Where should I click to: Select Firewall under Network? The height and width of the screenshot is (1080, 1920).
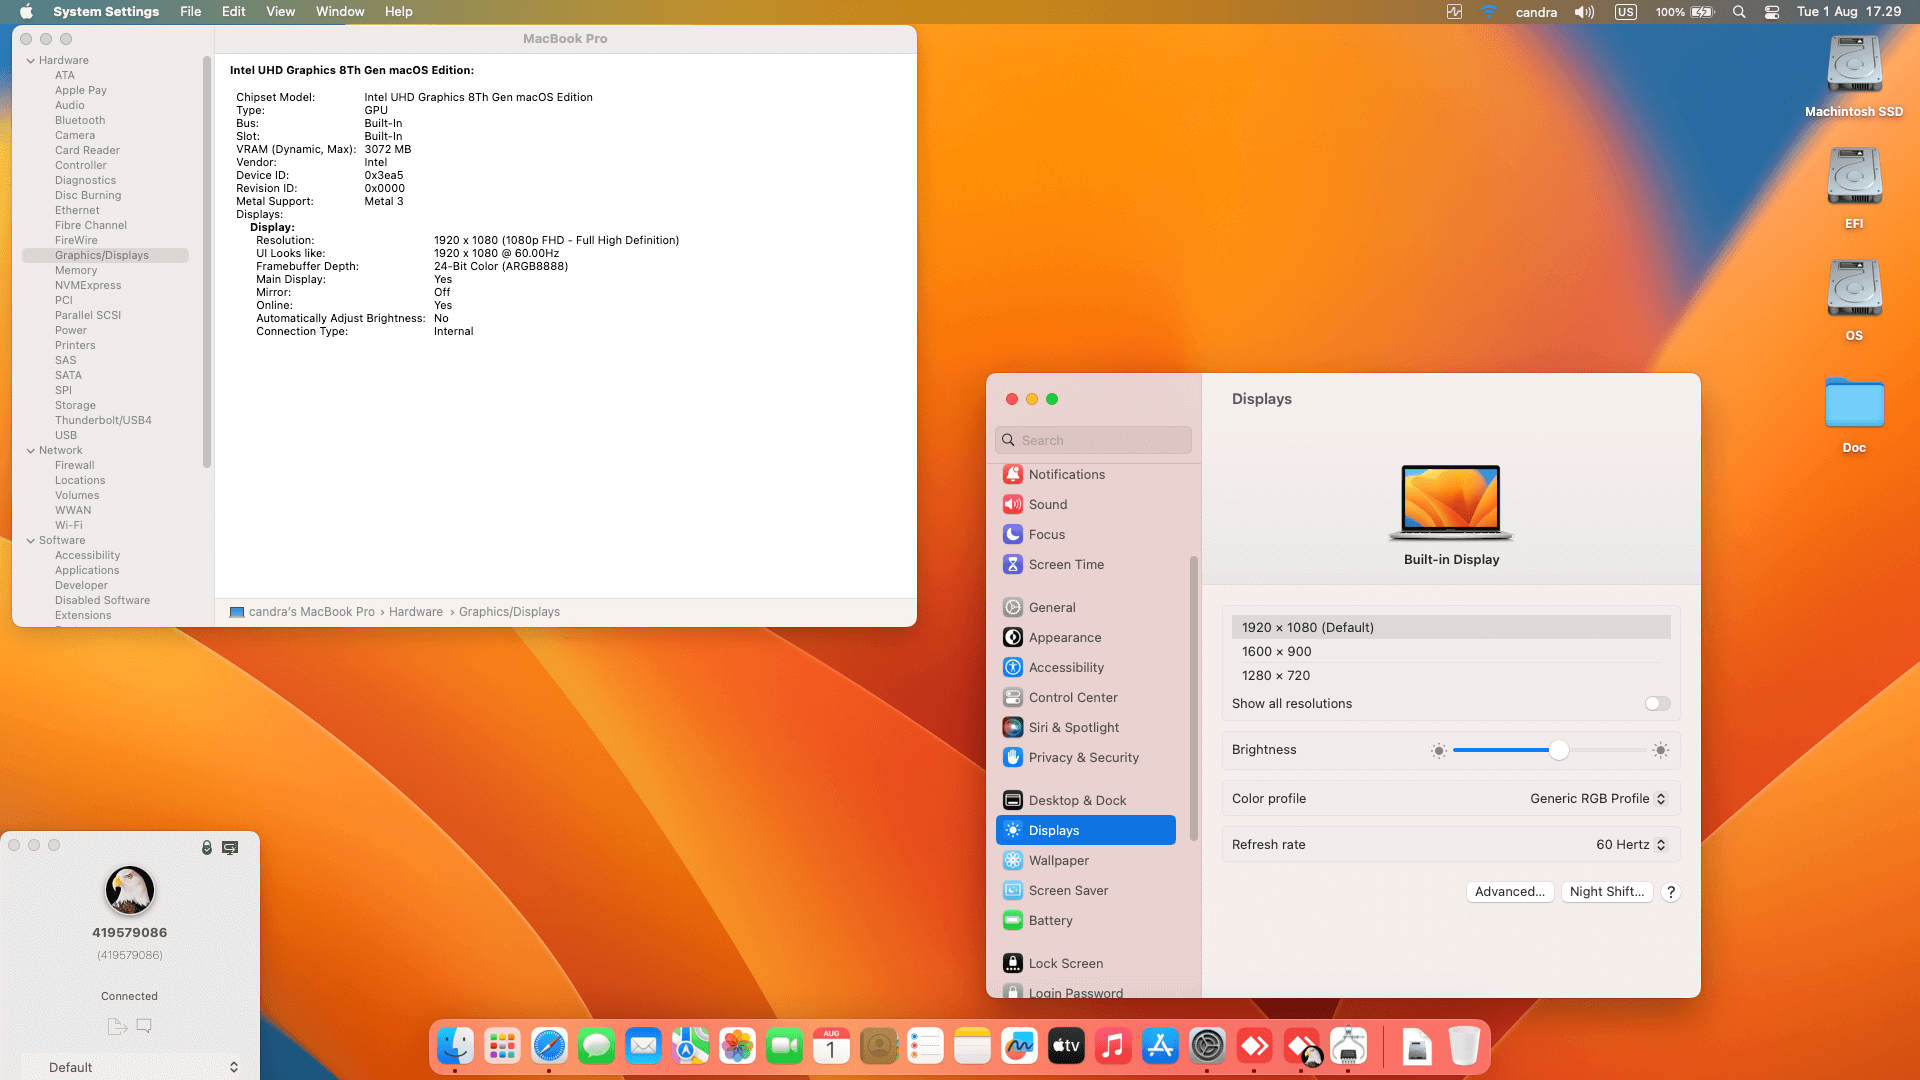pyautogui.click(x=75, y=465)
